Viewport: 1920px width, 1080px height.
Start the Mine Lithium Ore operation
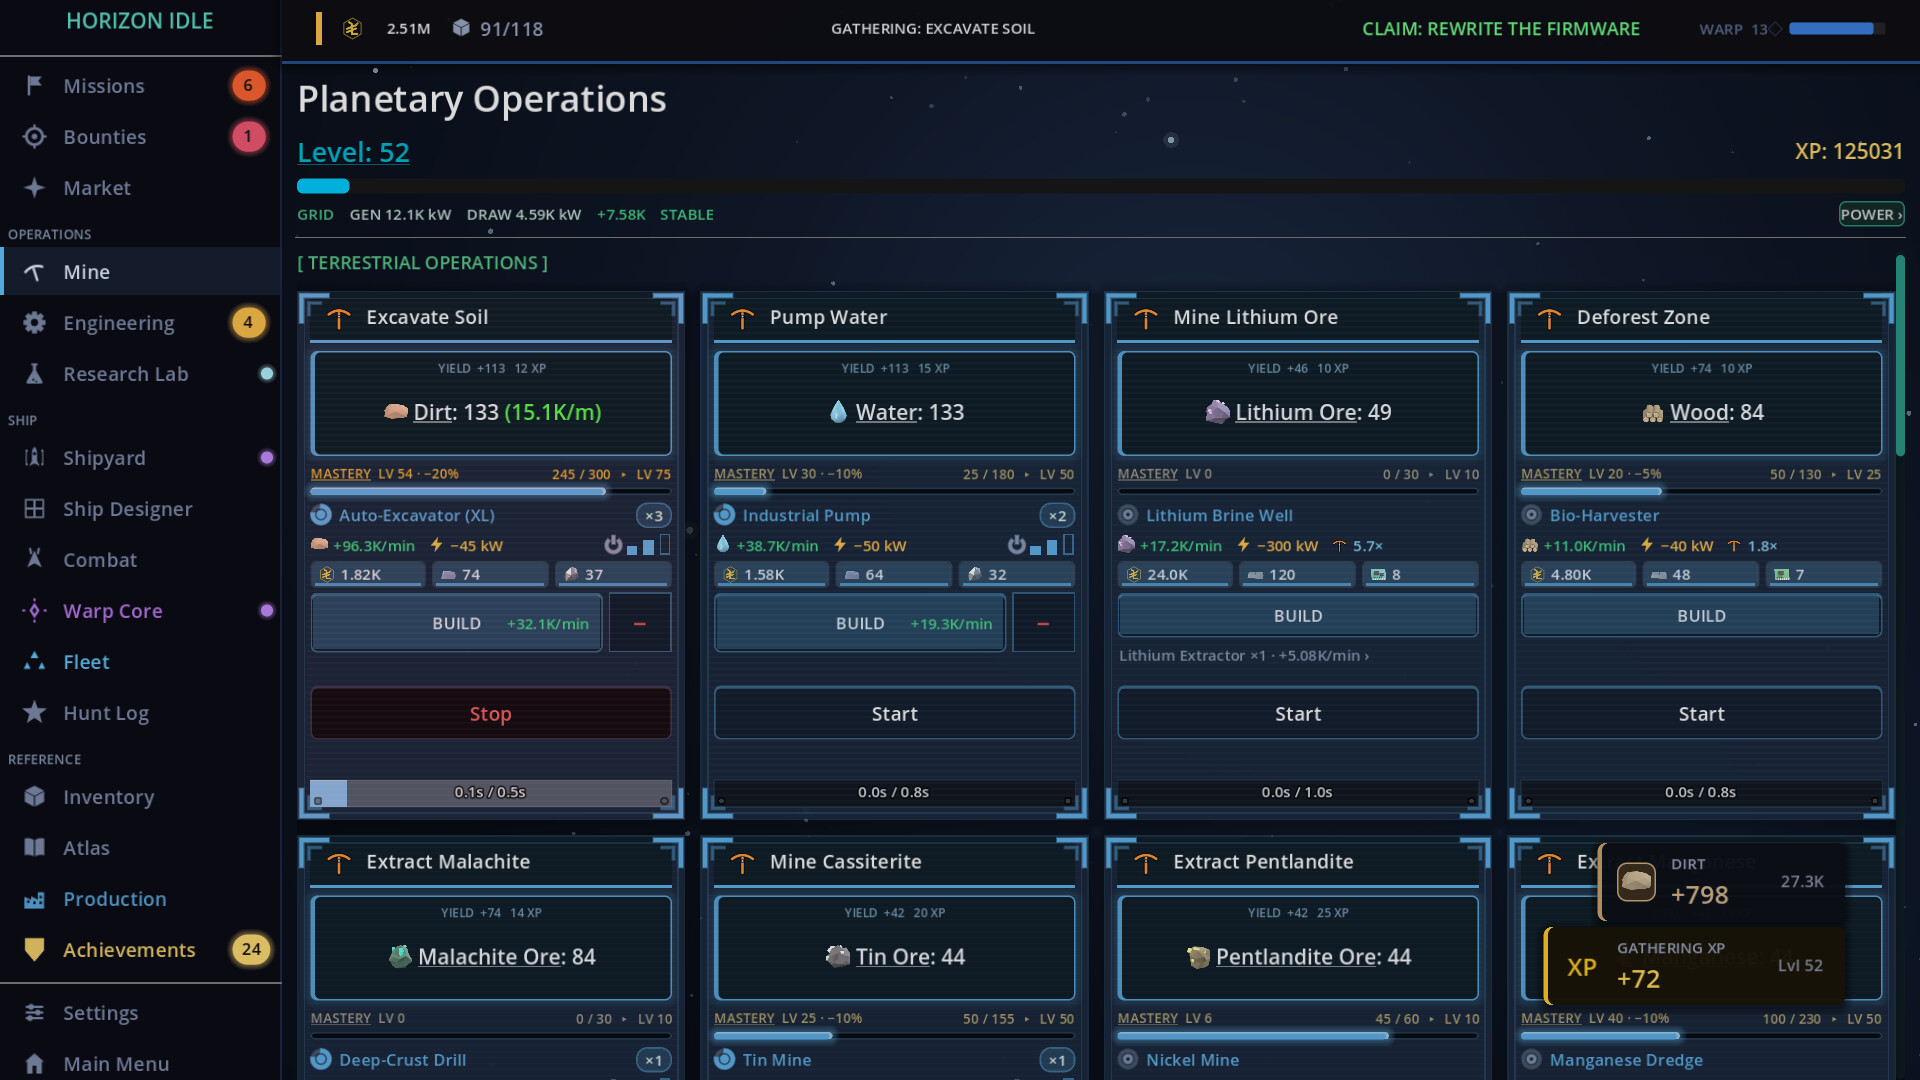pyautogui.click(x=1298, y=714)
